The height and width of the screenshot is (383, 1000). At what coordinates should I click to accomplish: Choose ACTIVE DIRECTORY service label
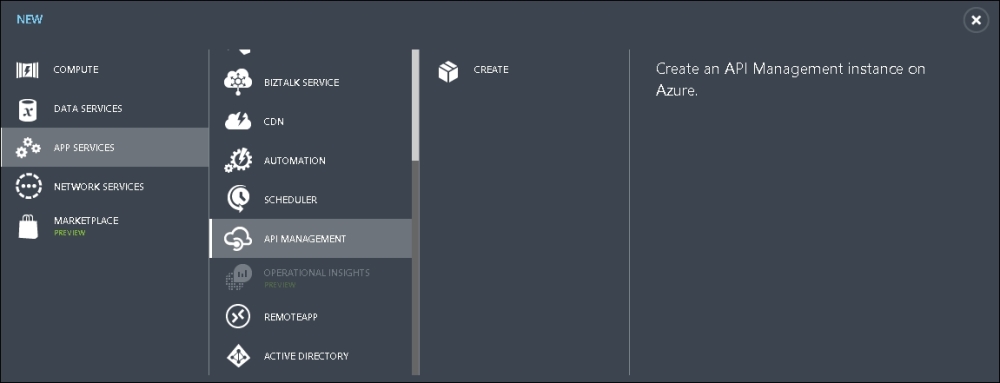[306, 356]
